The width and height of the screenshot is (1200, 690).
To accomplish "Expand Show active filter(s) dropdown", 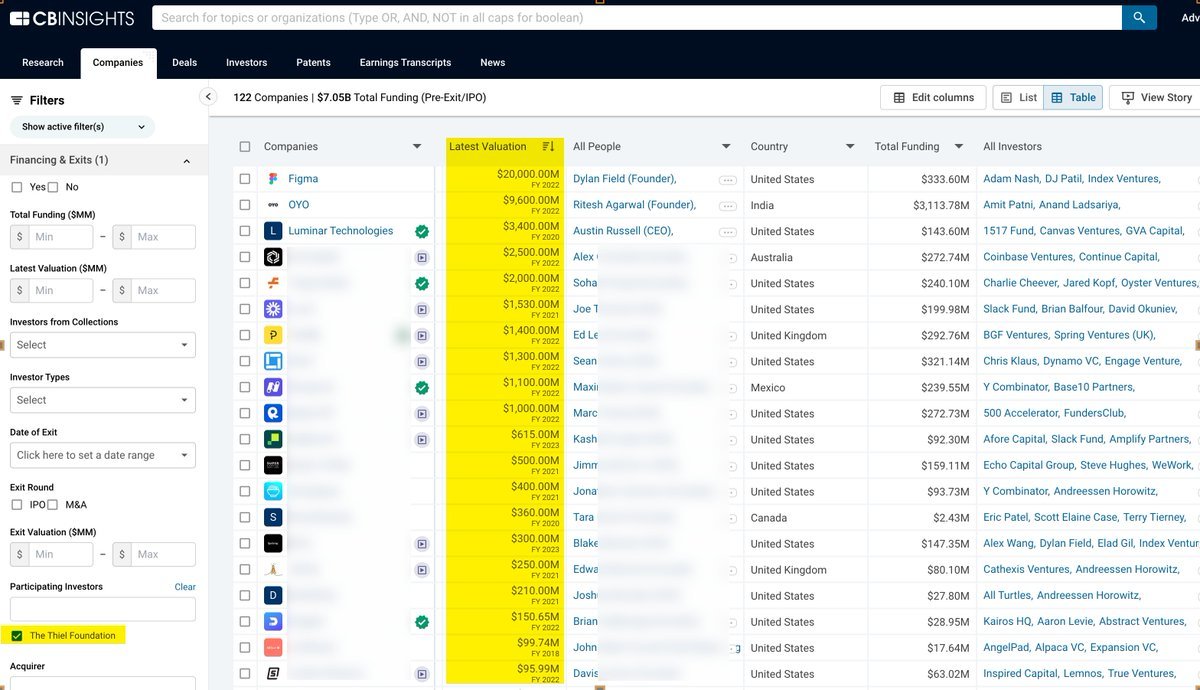I will tap(82, 127).
